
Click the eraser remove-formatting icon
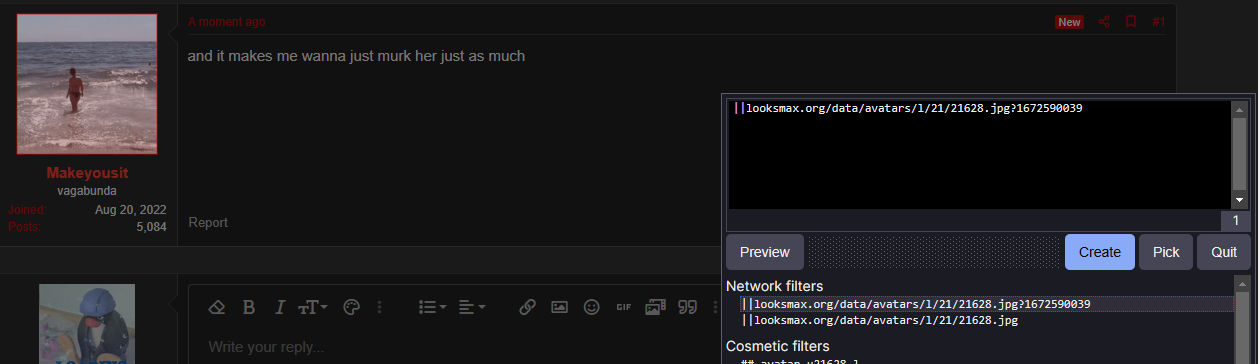(216, 307)
